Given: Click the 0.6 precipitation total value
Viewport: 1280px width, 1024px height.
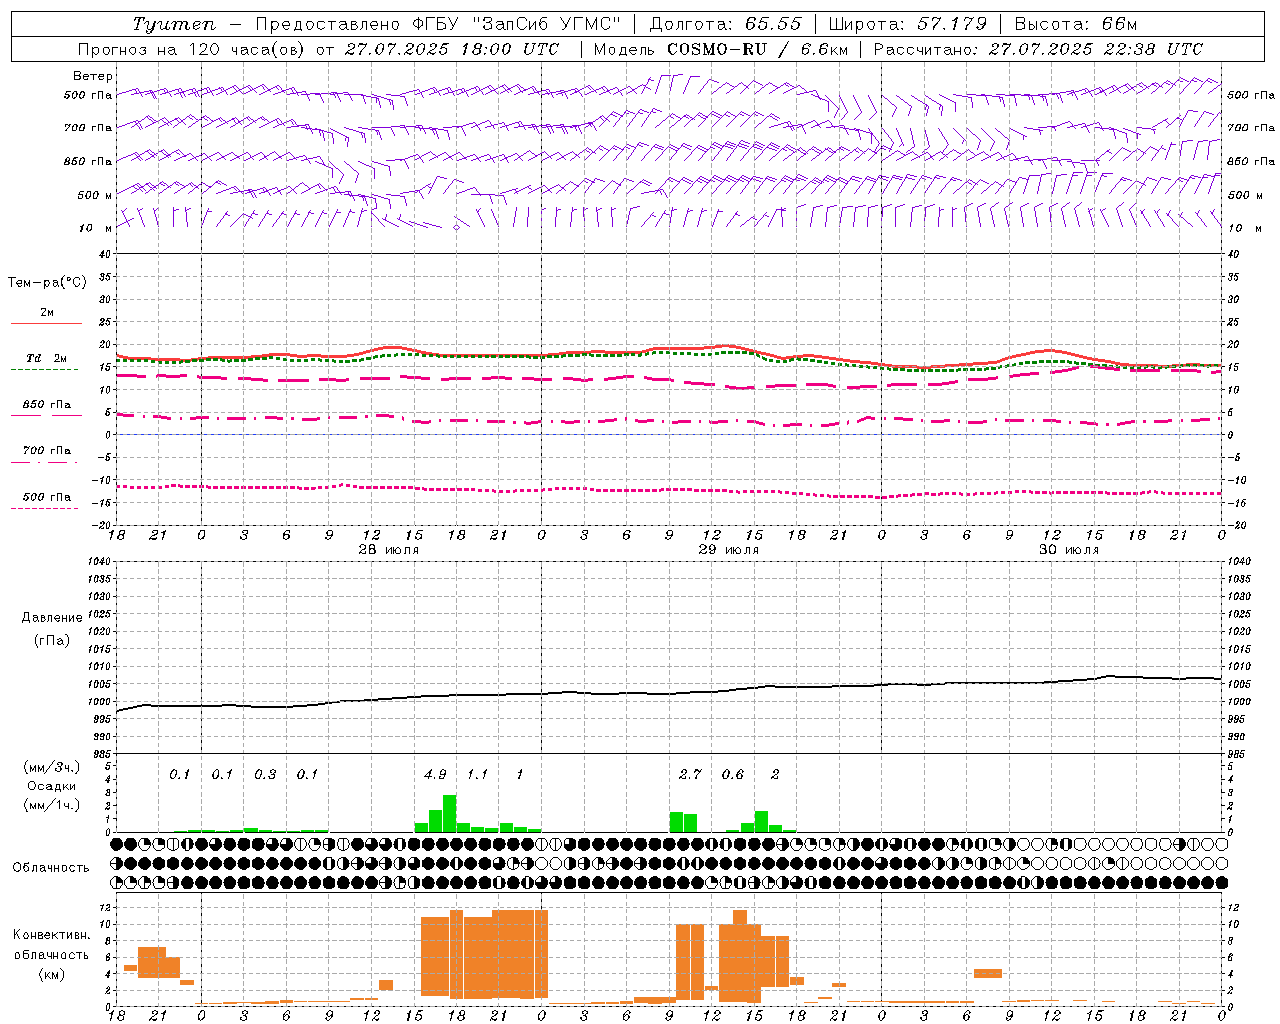Looking at the screenshot, I should (733, 775).
